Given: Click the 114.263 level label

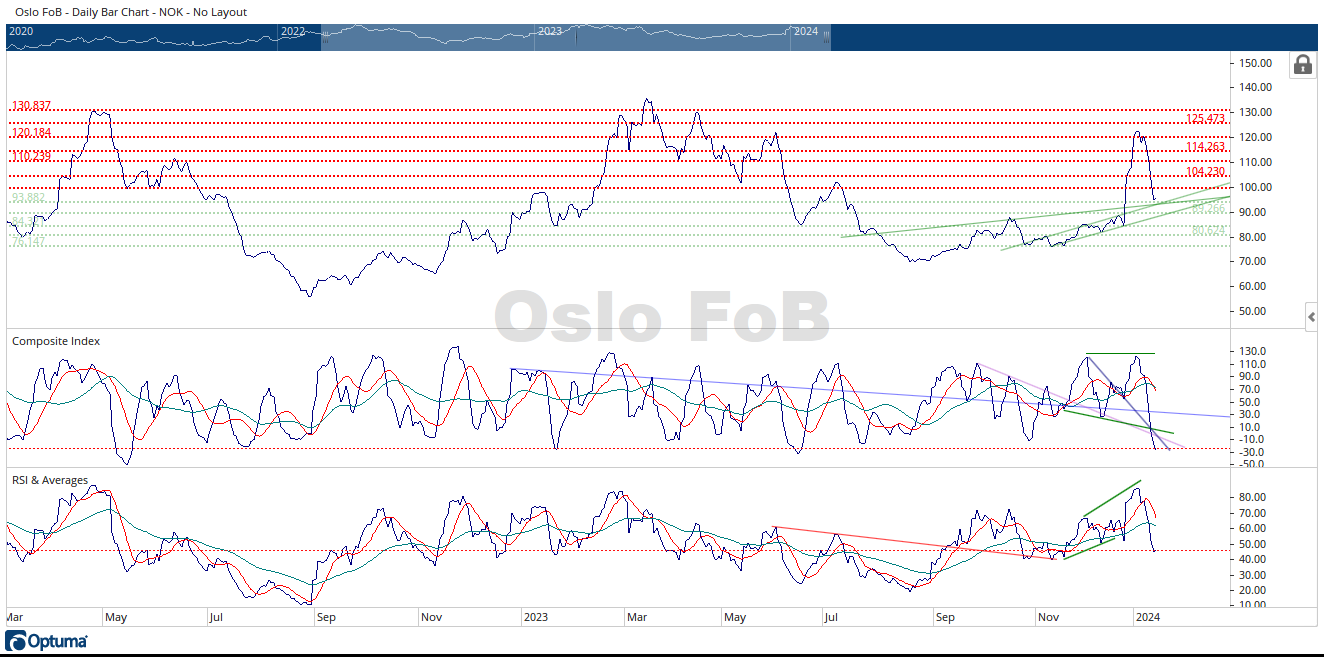Looking at the screenshot, I should coord(1205,147).
